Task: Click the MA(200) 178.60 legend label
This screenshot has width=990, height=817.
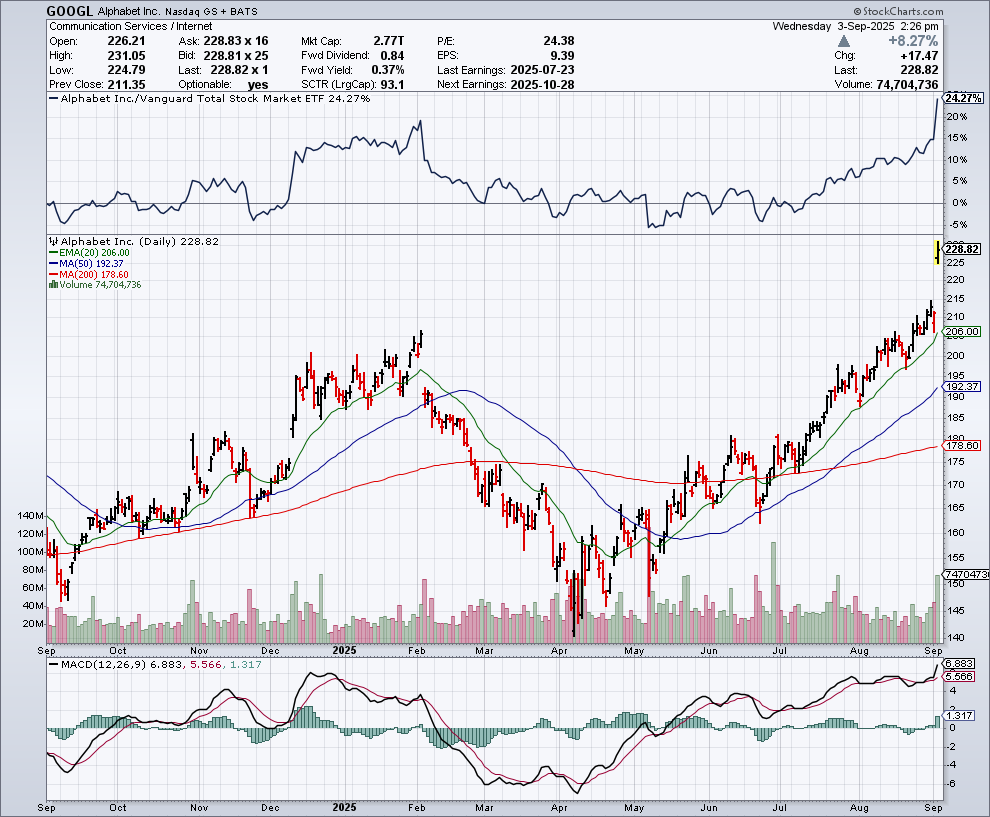Action: coord(94,275)
